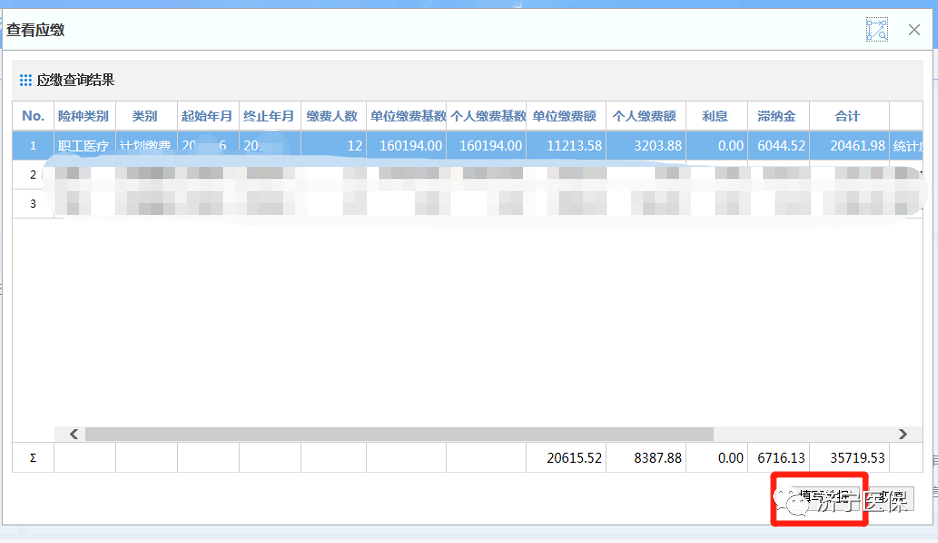Select row number 1 in the No. column
Image resolution: width=938 pixels, height=543 pixels.
34,145
